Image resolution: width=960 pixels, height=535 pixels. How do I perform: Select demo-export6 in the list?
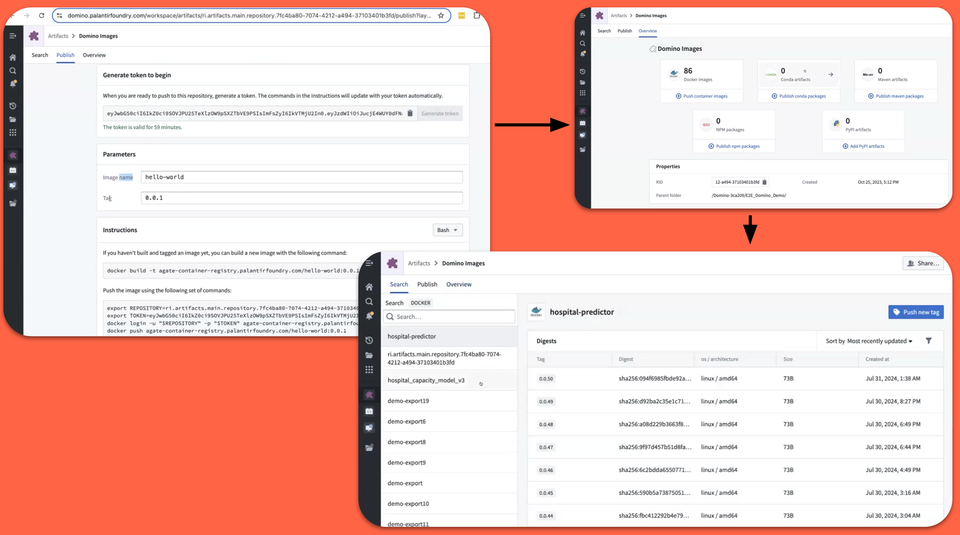[x=449, y=422]
